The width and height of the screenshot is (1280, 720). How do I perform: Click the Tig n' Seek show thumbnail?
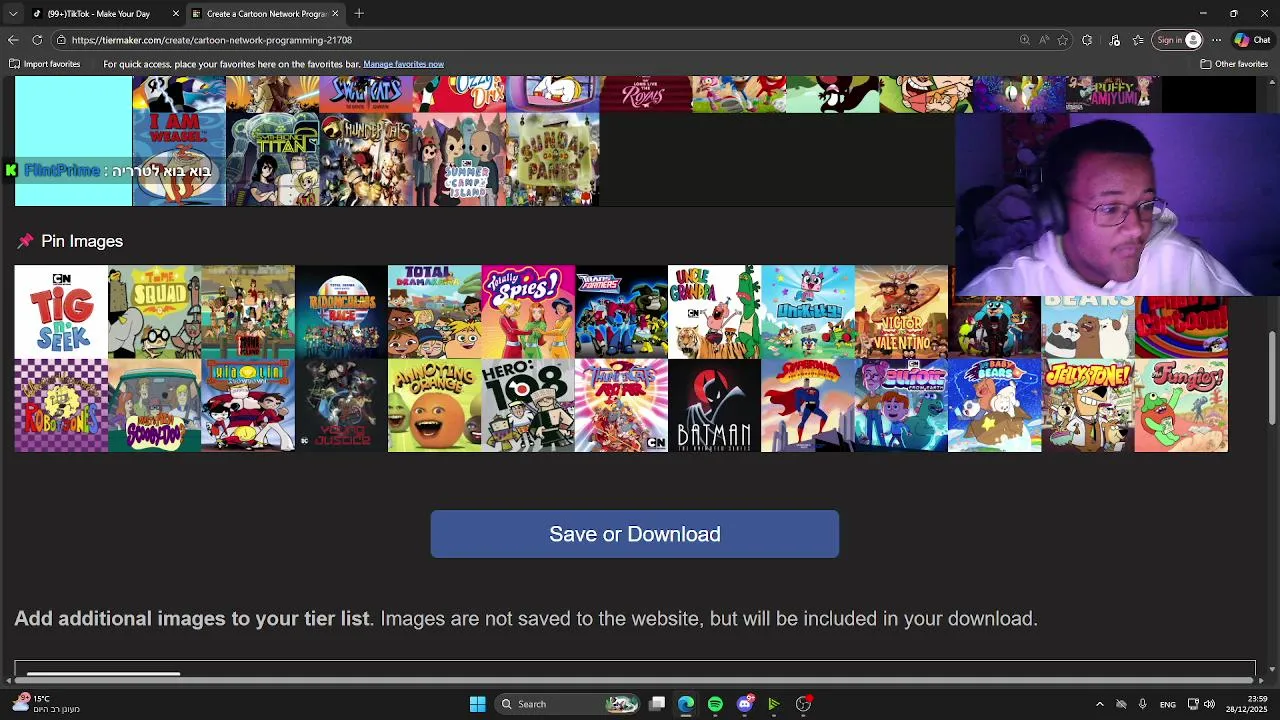(x=61, y=311)
